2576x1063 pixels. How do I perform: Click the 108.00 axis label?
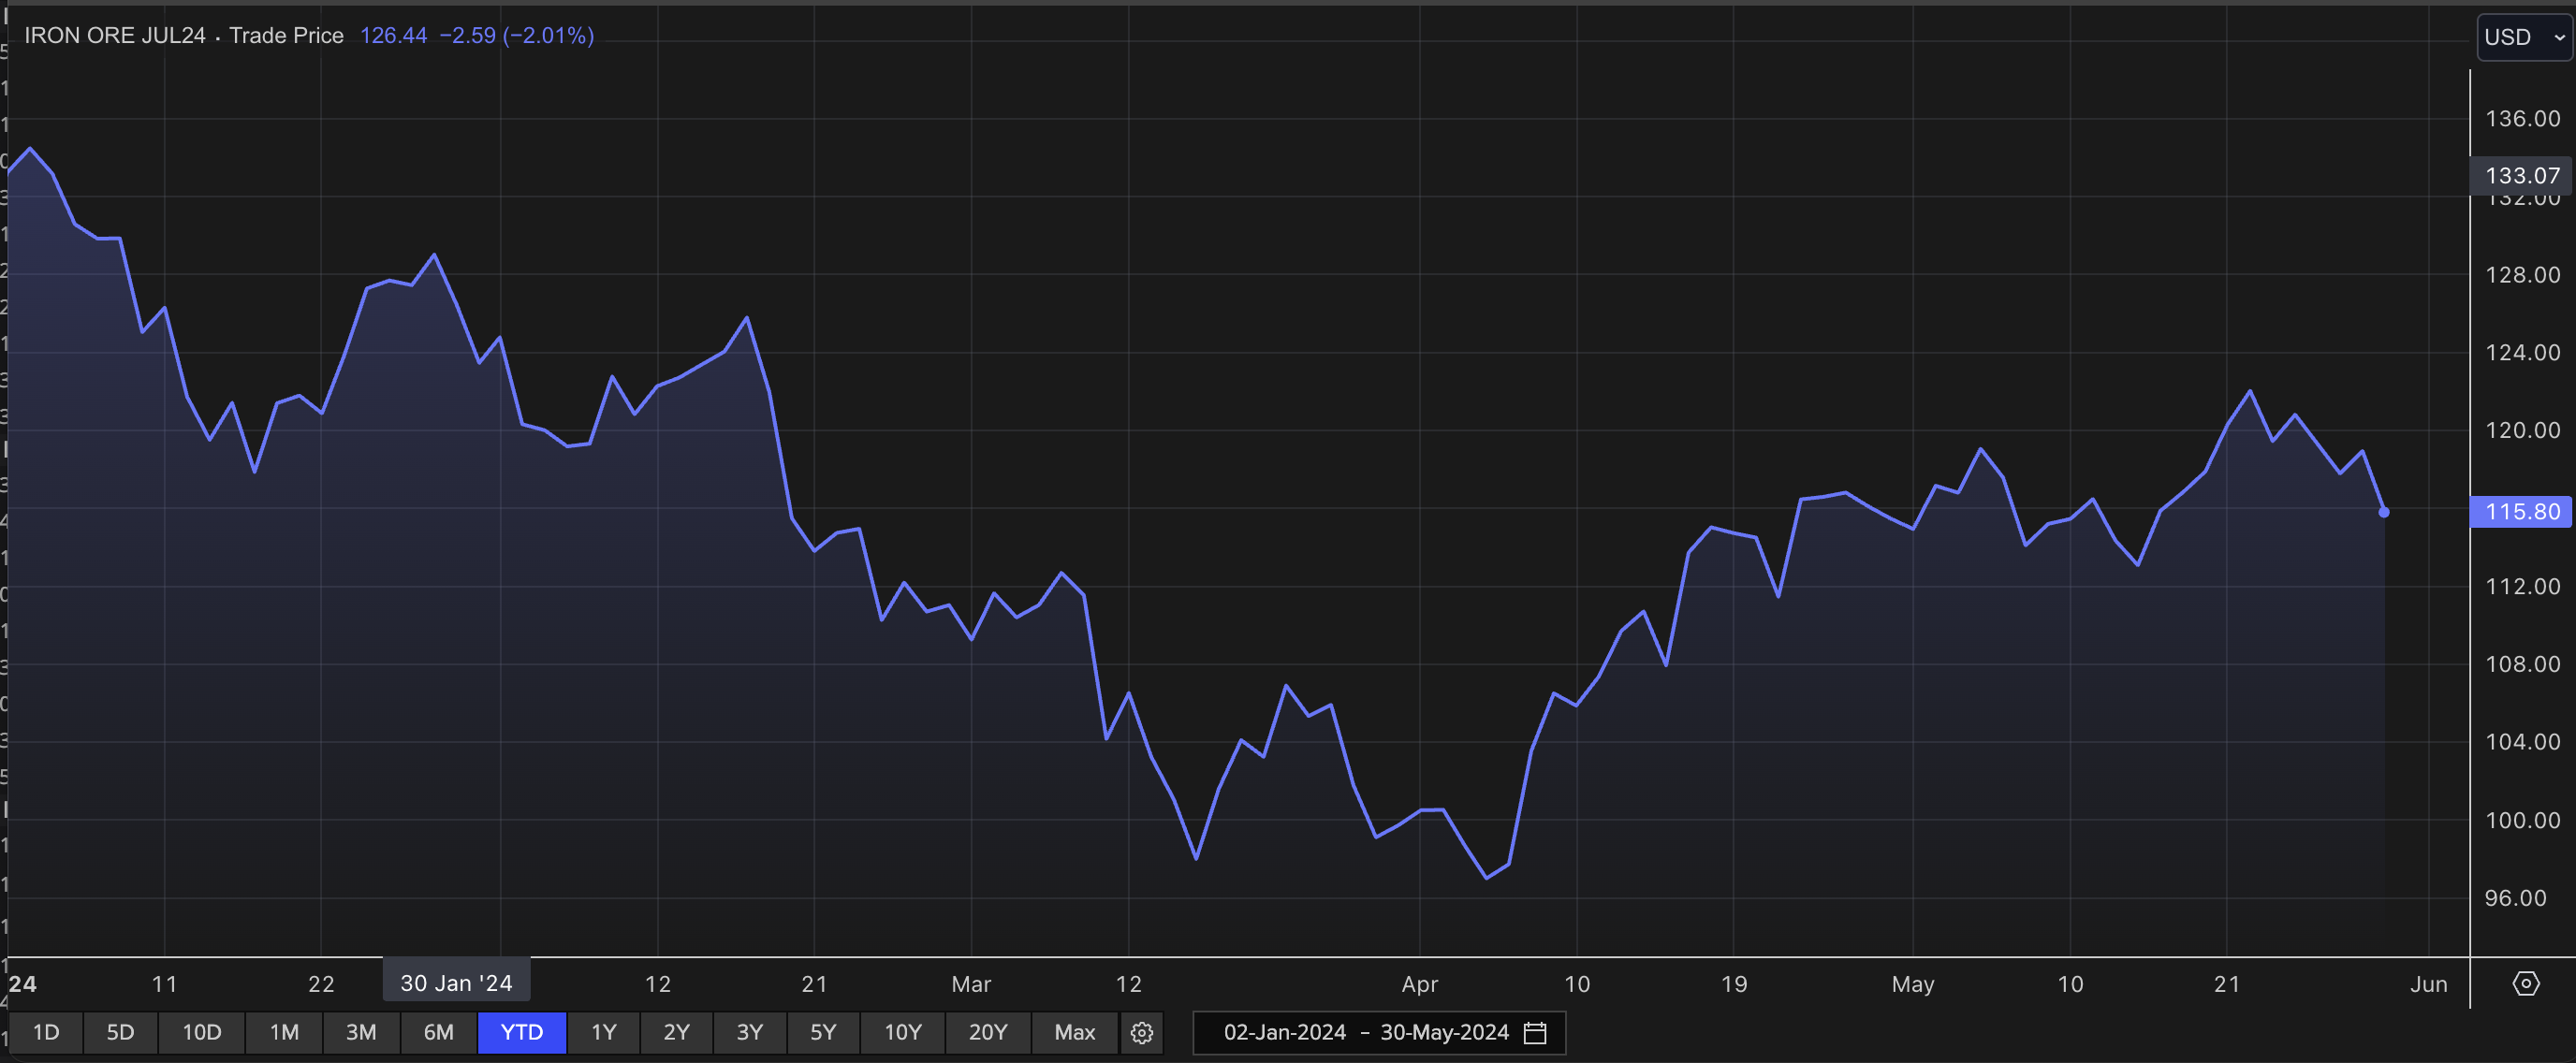coord(2523,664)
